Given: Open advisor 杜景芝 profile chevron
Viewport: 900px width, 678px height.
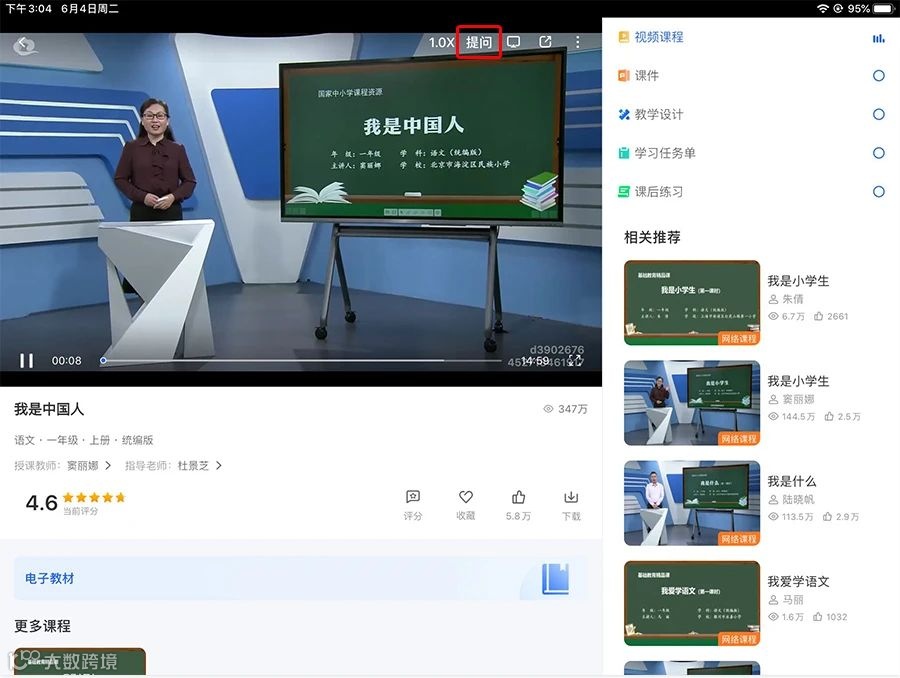Looking at the screenshot, I should (x=218, y=465).
